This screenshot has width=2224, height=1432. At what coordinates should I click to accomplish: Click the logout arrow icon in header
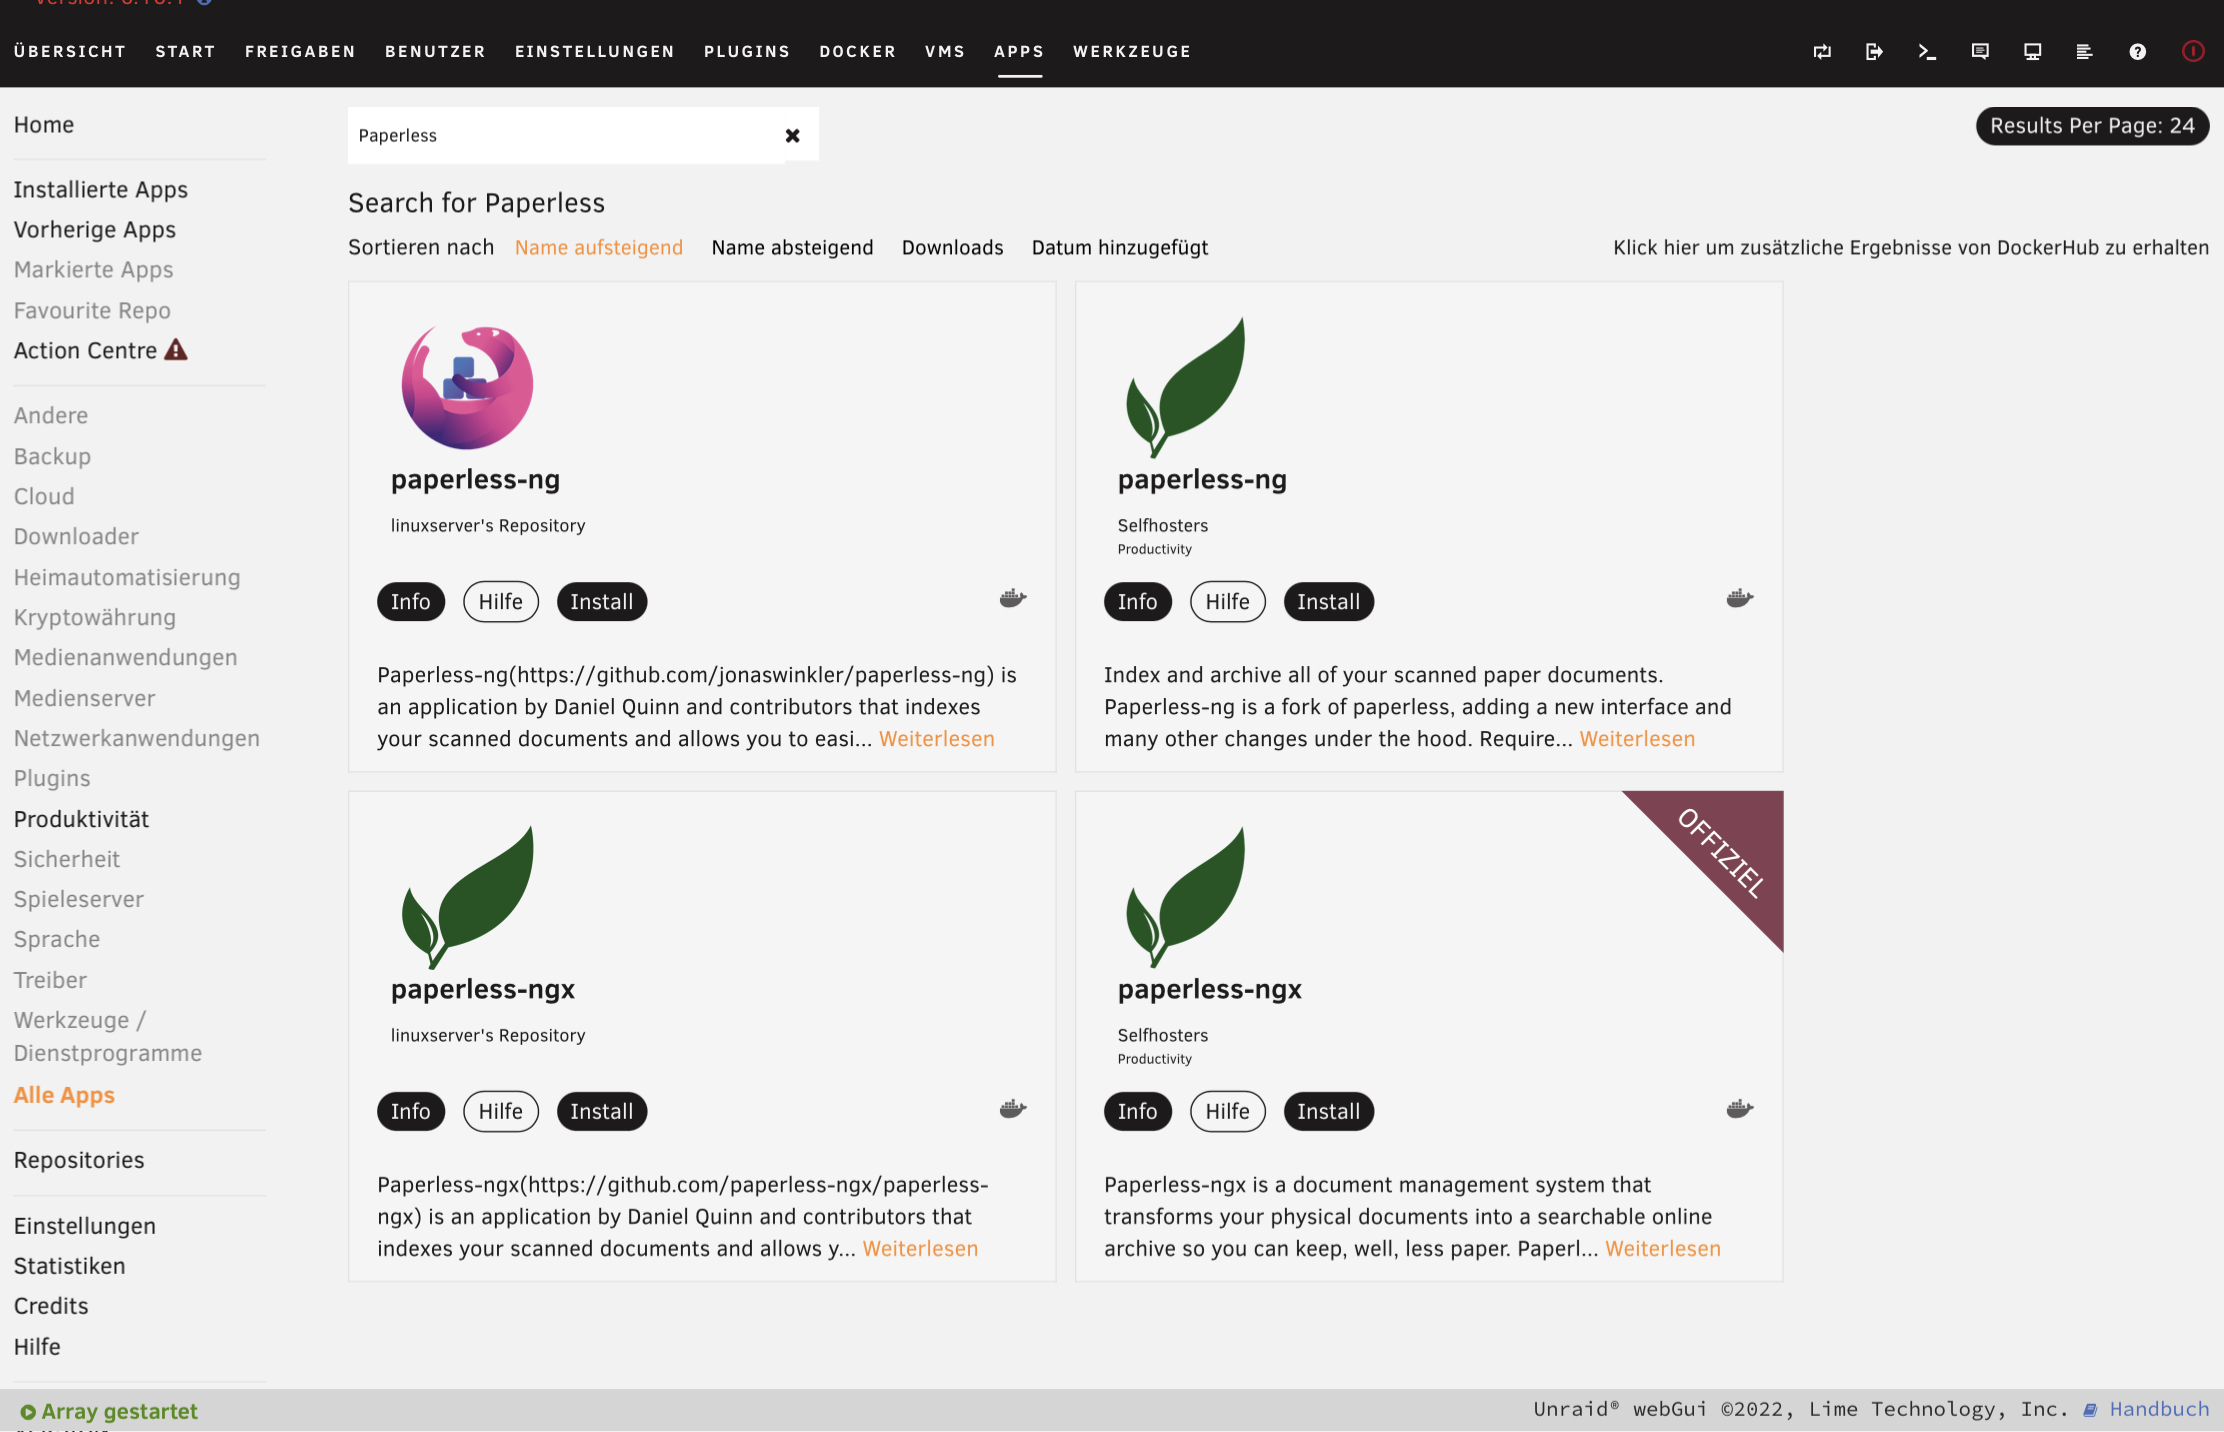[1874, 52]
